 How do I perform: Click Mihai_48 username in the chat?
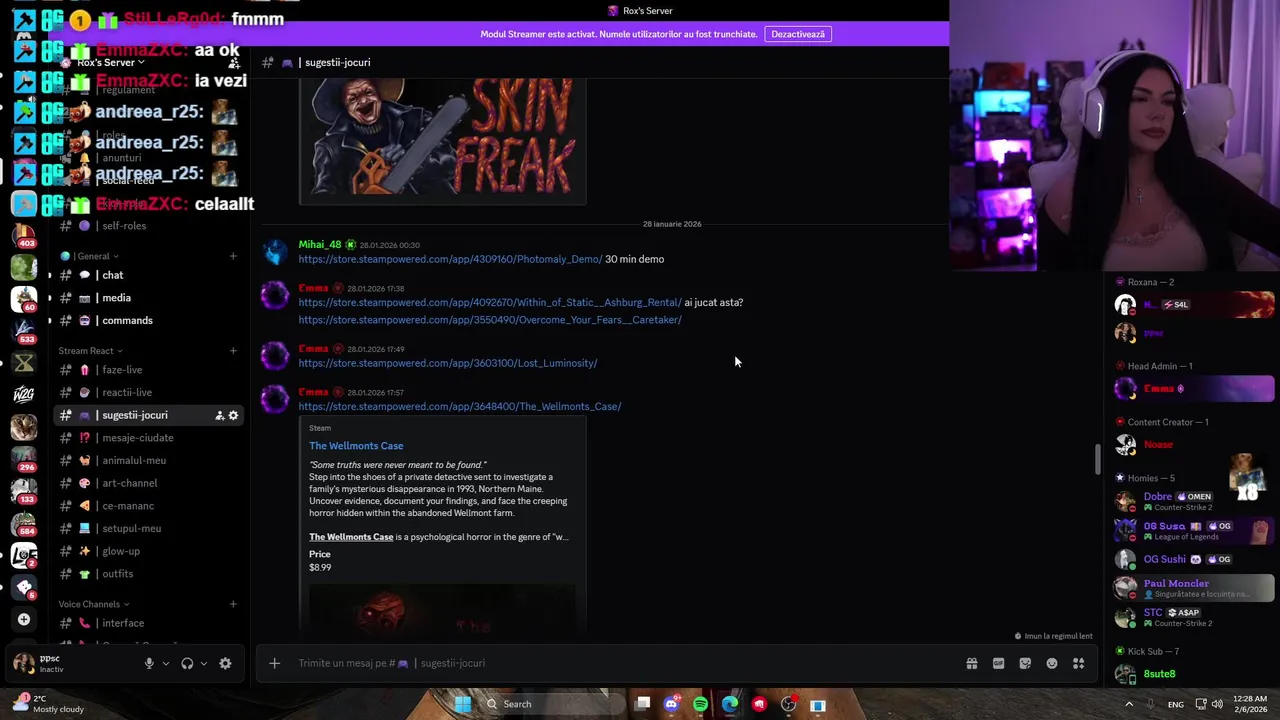tap(320, 245)
